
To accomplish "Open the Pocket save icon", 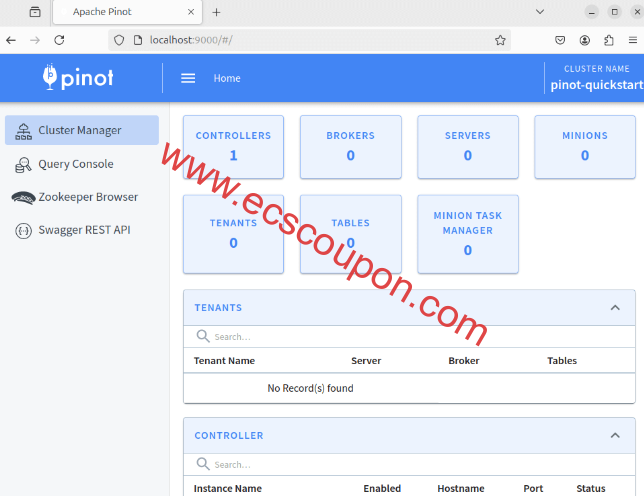I will [x=560, y=40].
